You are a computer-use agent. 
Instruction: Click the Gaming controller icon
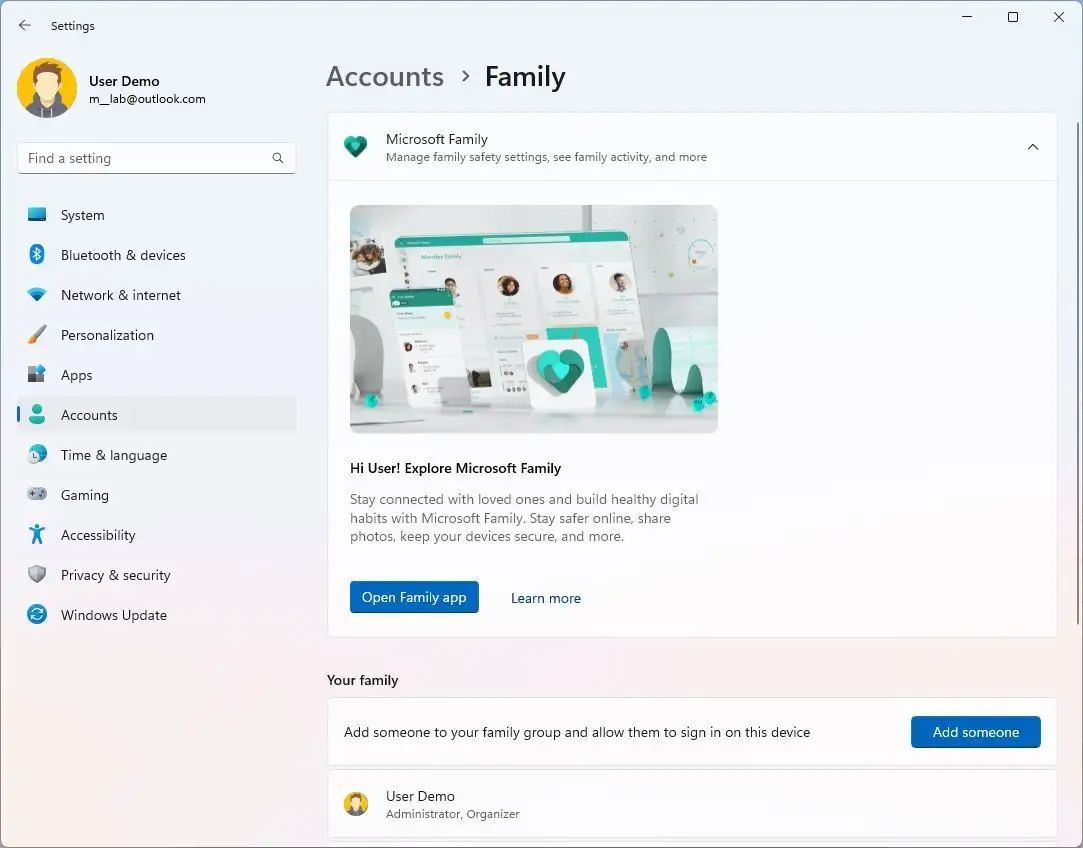(37, 495)
